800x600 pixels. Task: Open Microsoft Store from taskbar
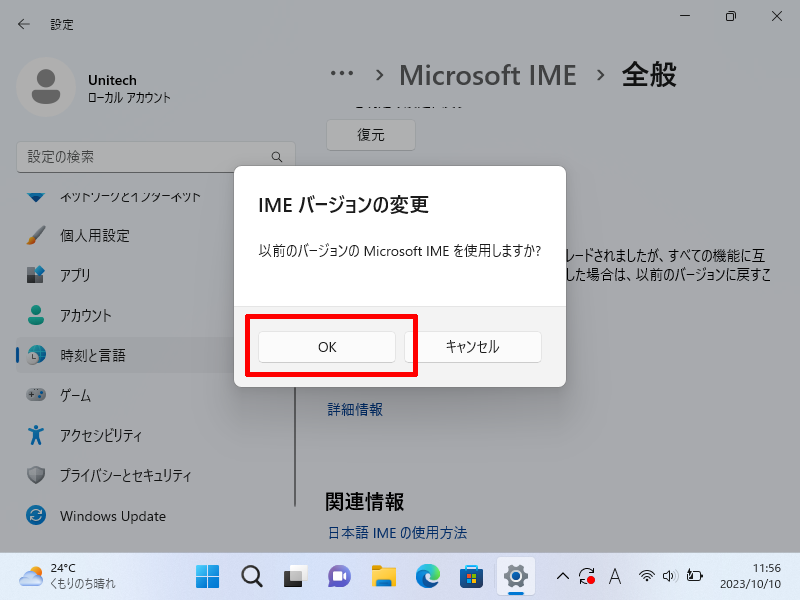pyautogui.click(x=471, y=577)
